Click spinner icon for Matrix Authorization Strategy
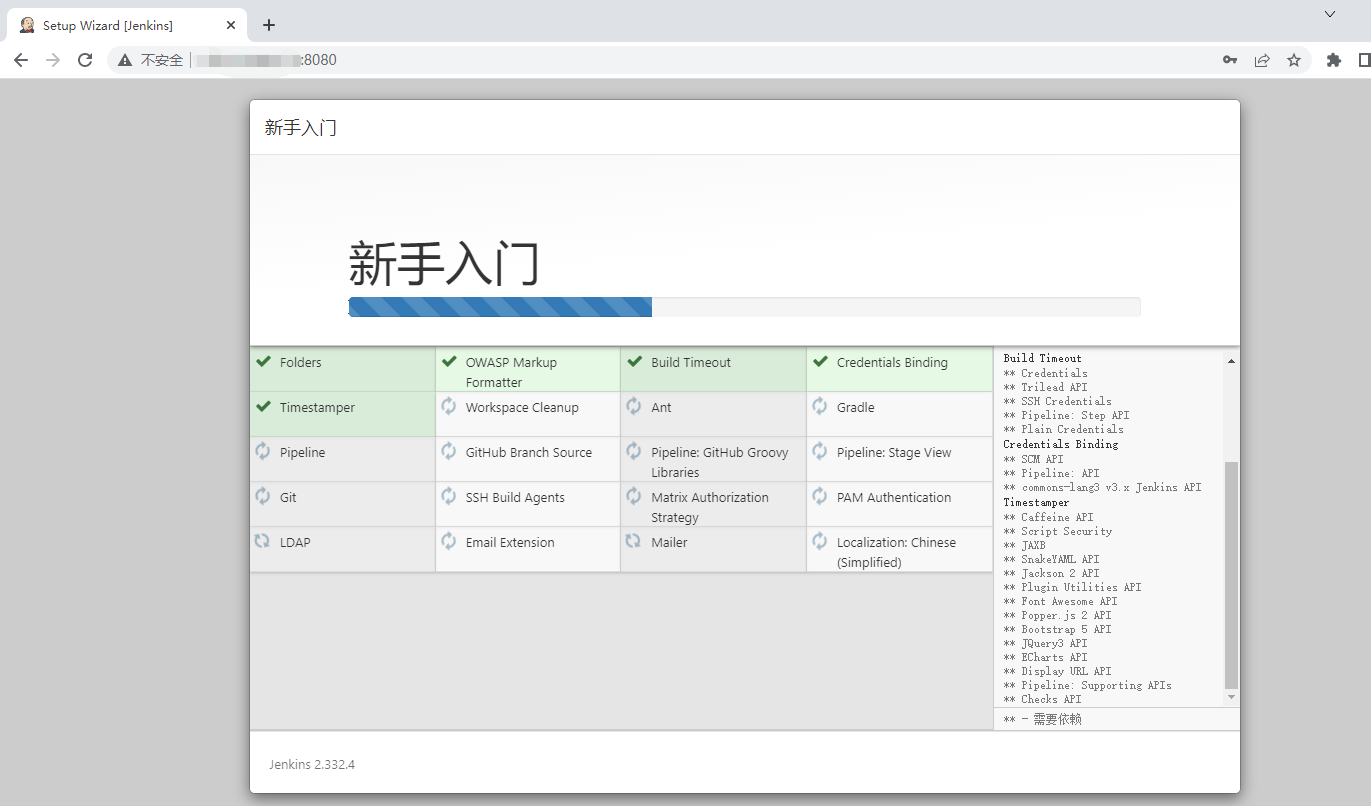The image size is (1371, 806). point(634,496)
